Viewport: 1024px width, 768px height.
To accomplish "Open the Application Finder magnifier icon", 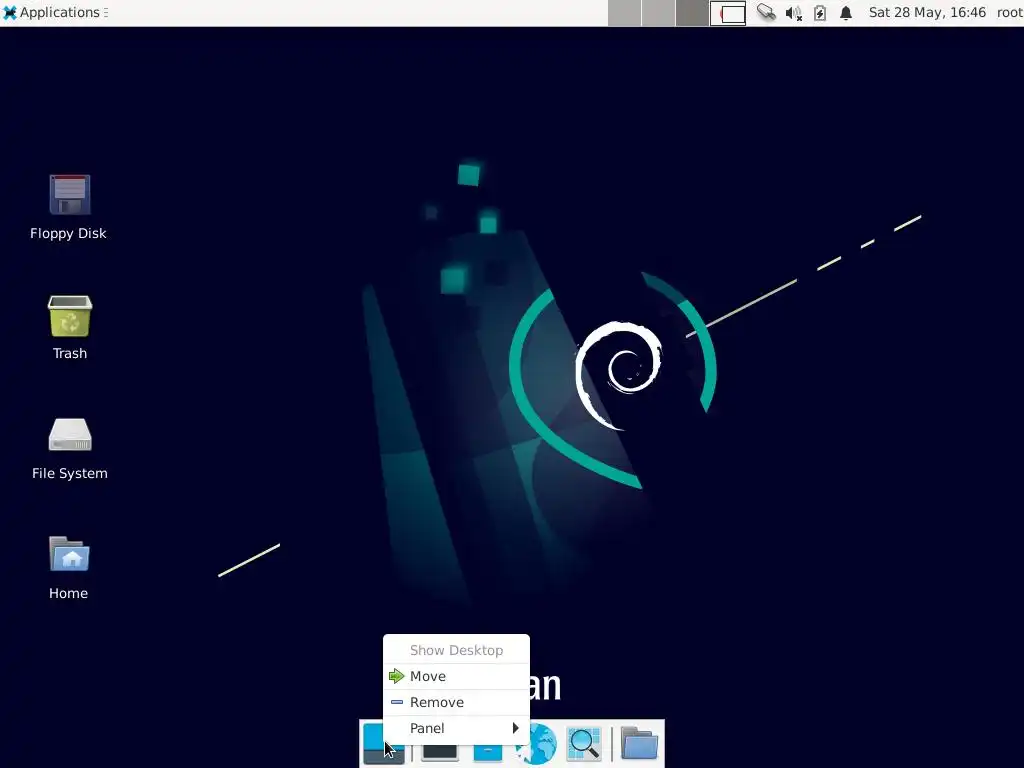I will coord(584,744).
